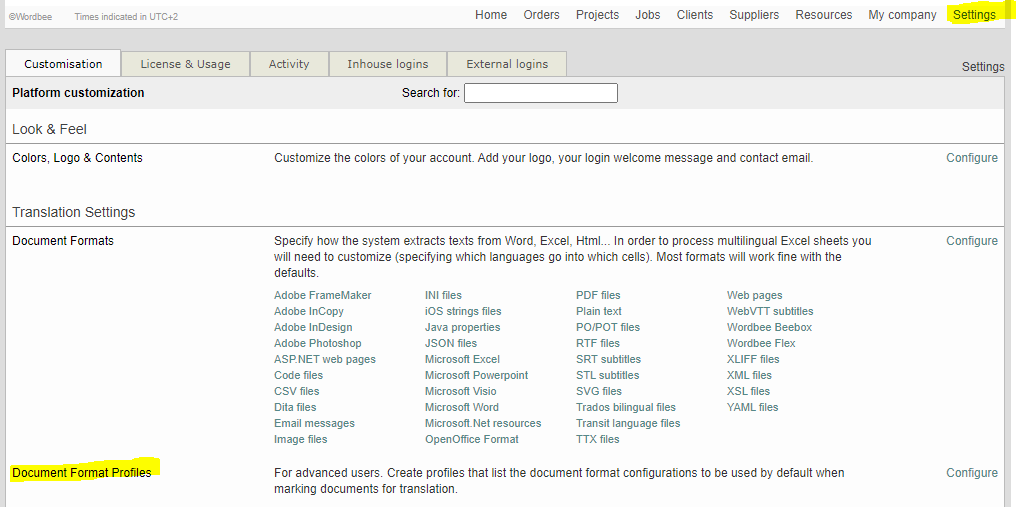Switch to the License & Usage tab
Viewport: 1016px width, 507px height.
click(x=185, y=64)
